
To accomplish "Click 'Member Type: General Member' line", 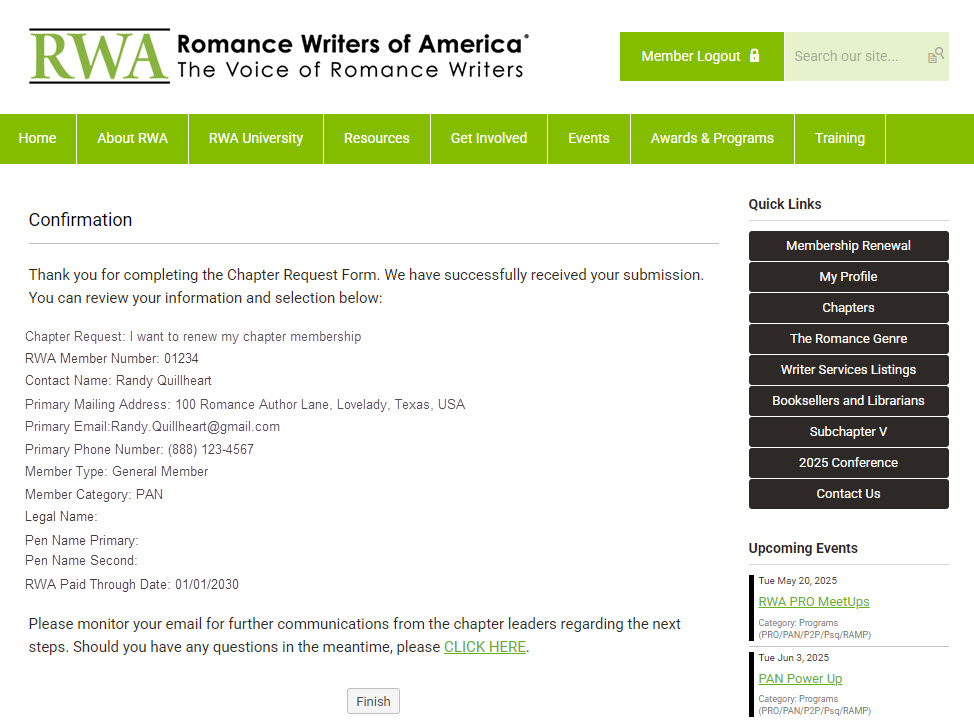I will point(116,472).
